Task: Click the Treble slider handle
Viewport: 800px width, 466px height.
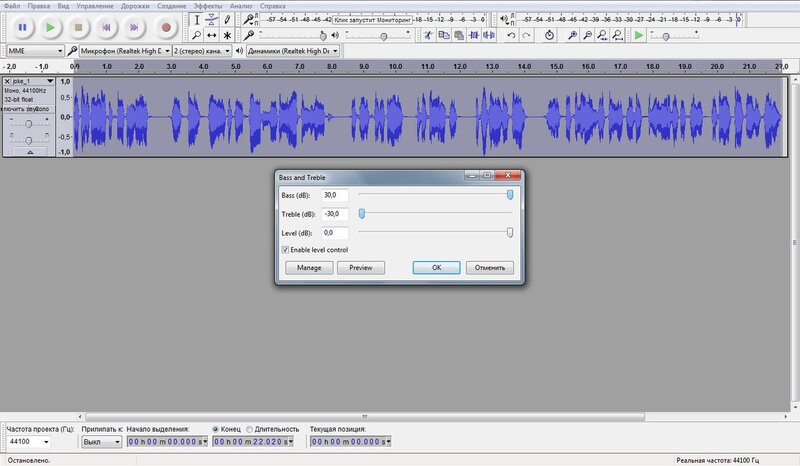Action: pos(362,213)
